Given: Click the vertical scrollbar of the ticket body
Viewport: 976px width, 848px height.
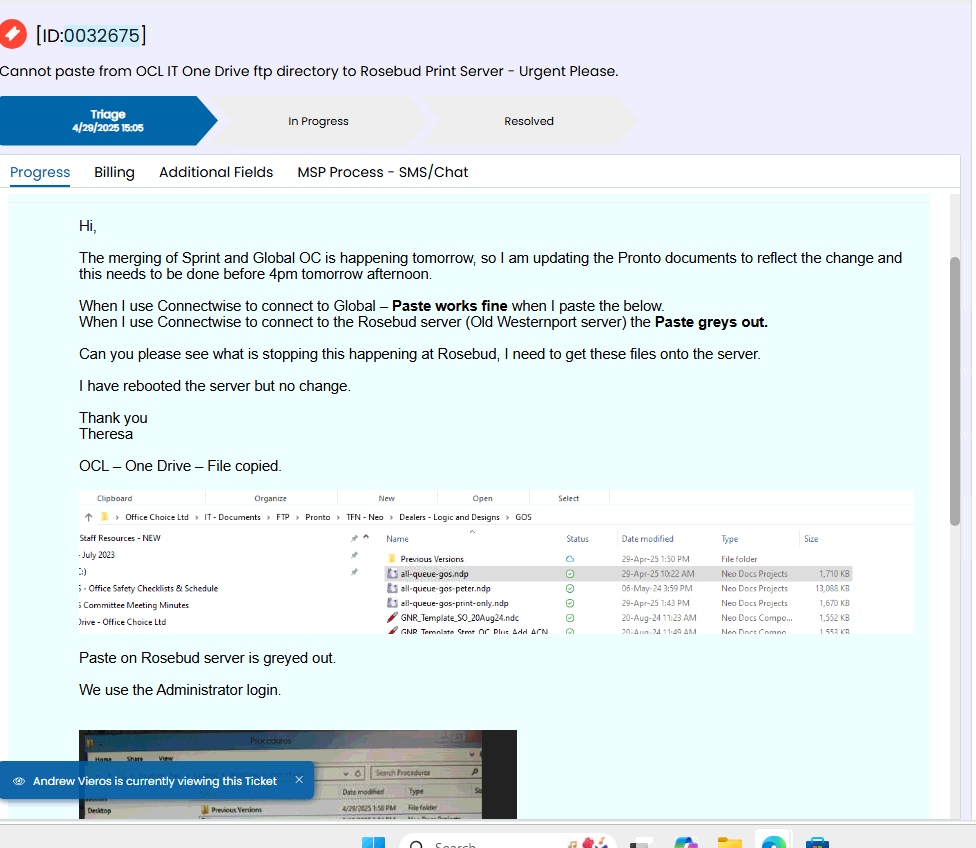Looking at the screenshot, I should tap(955, 391).
